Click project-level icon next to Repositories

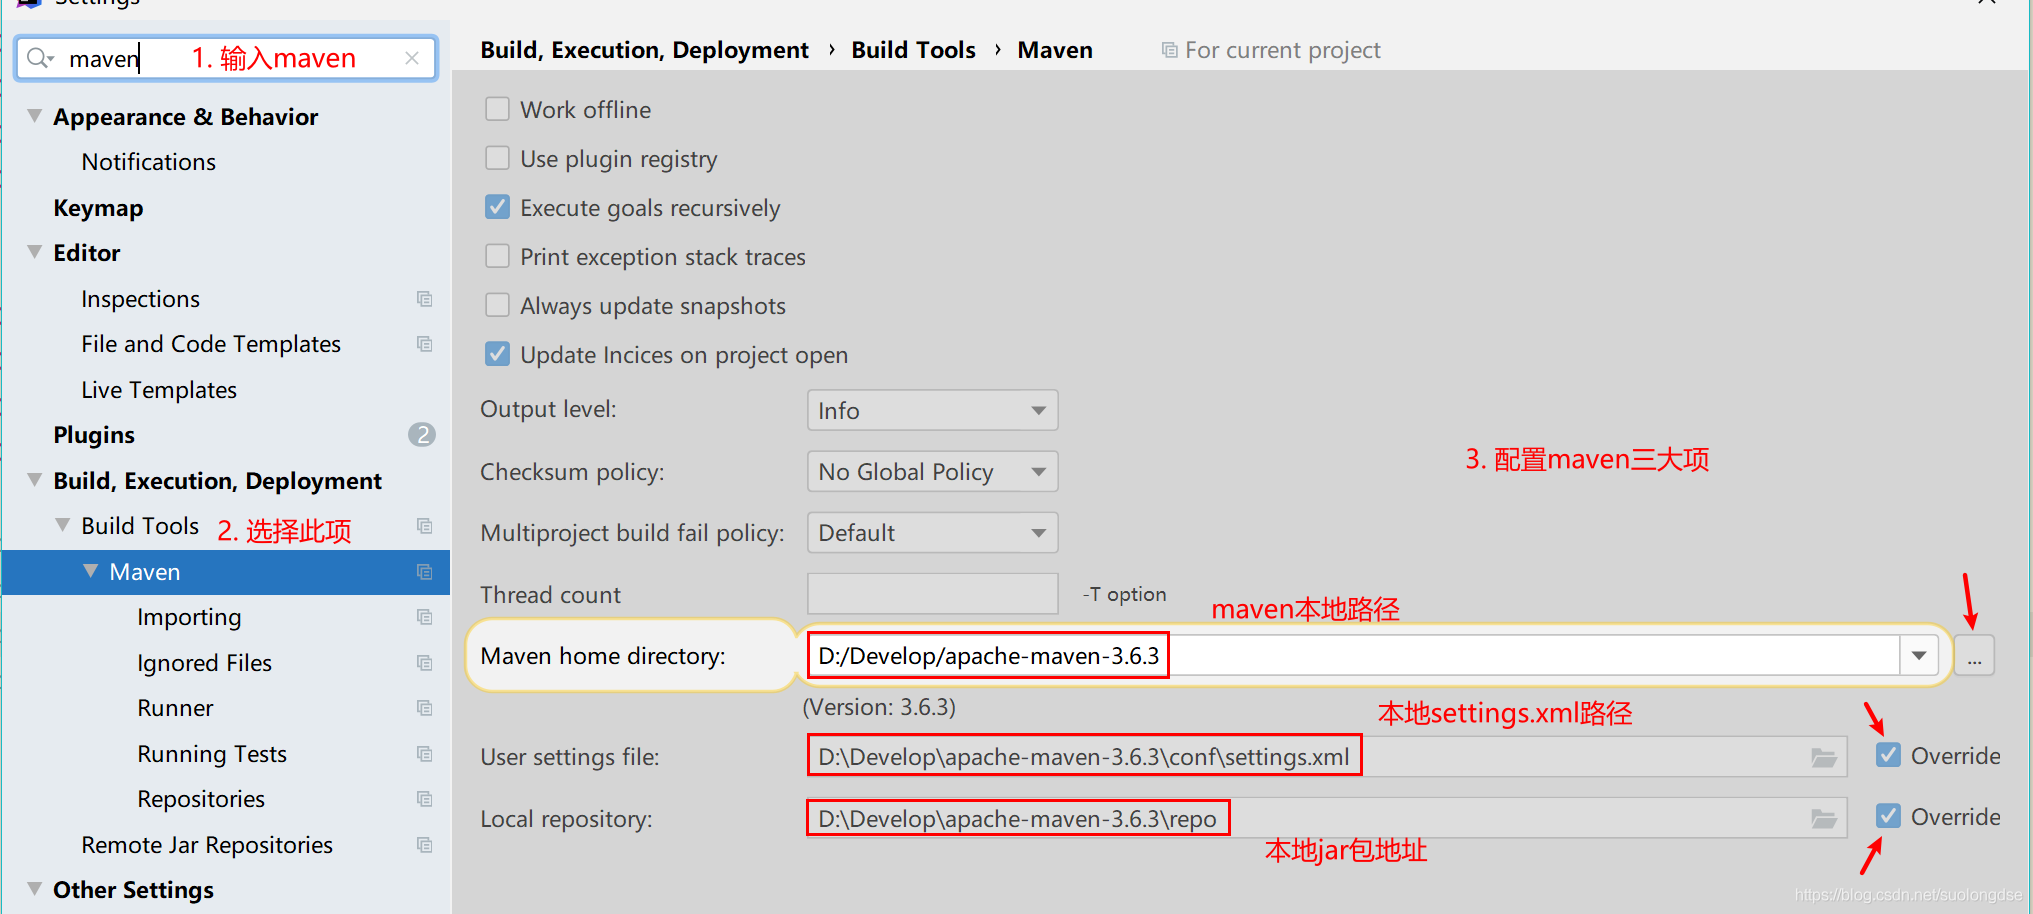(x=424, y=799)
